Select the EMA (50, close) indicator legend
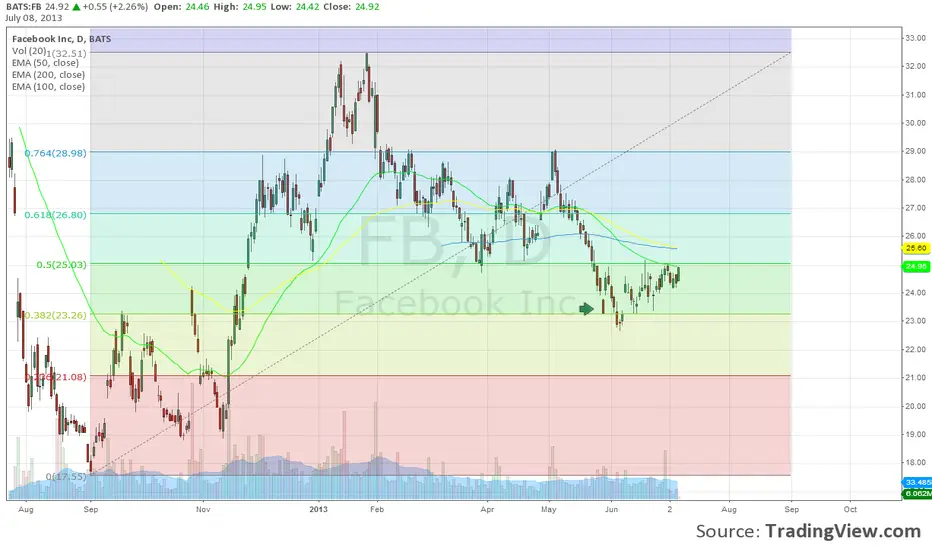This screenshot has height=550, width=932. point(45,63)
